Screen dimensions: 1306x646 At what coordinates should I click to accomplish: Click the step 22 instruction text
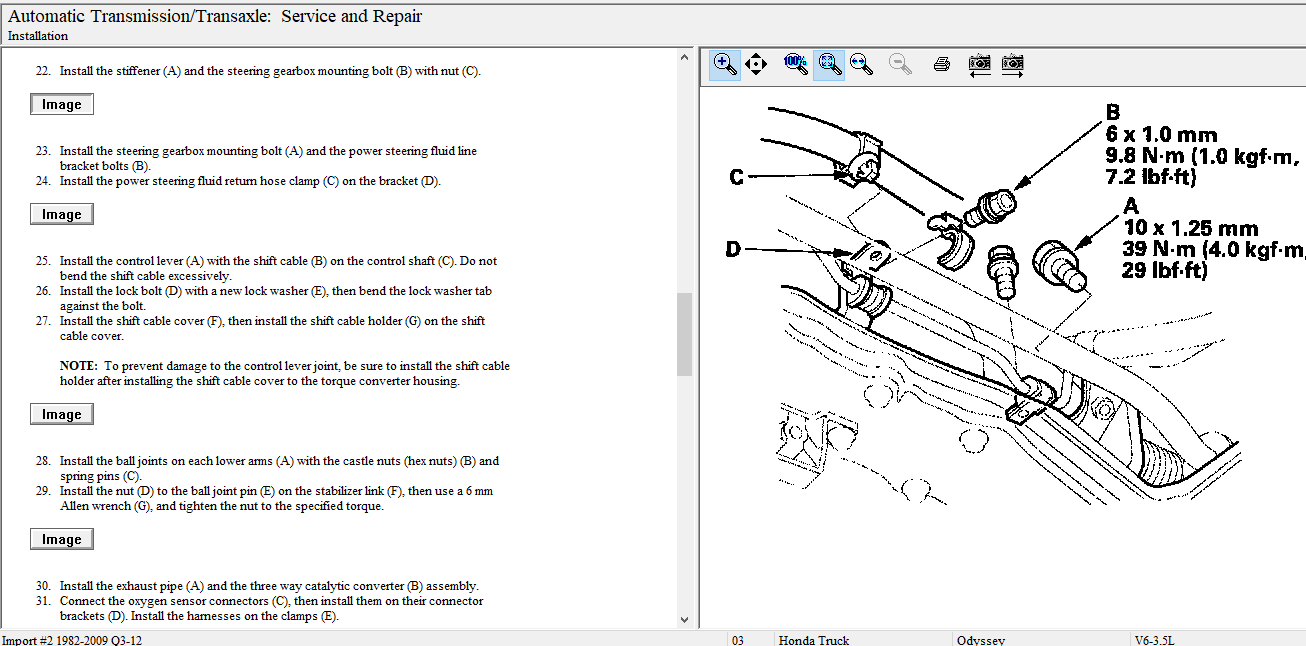pyautogui.click(x=270, y=71)
